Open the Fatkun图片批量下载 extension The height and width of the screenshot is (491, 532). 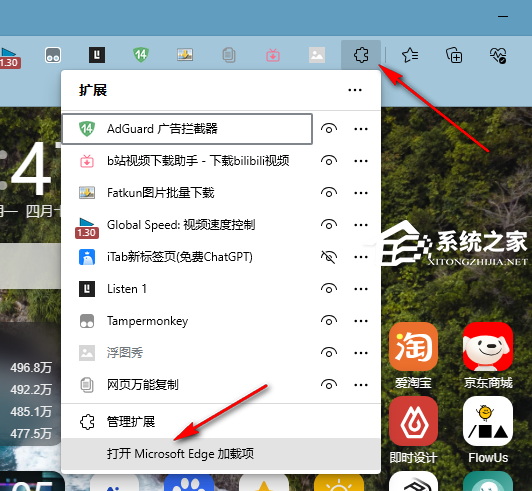point(187,193)
